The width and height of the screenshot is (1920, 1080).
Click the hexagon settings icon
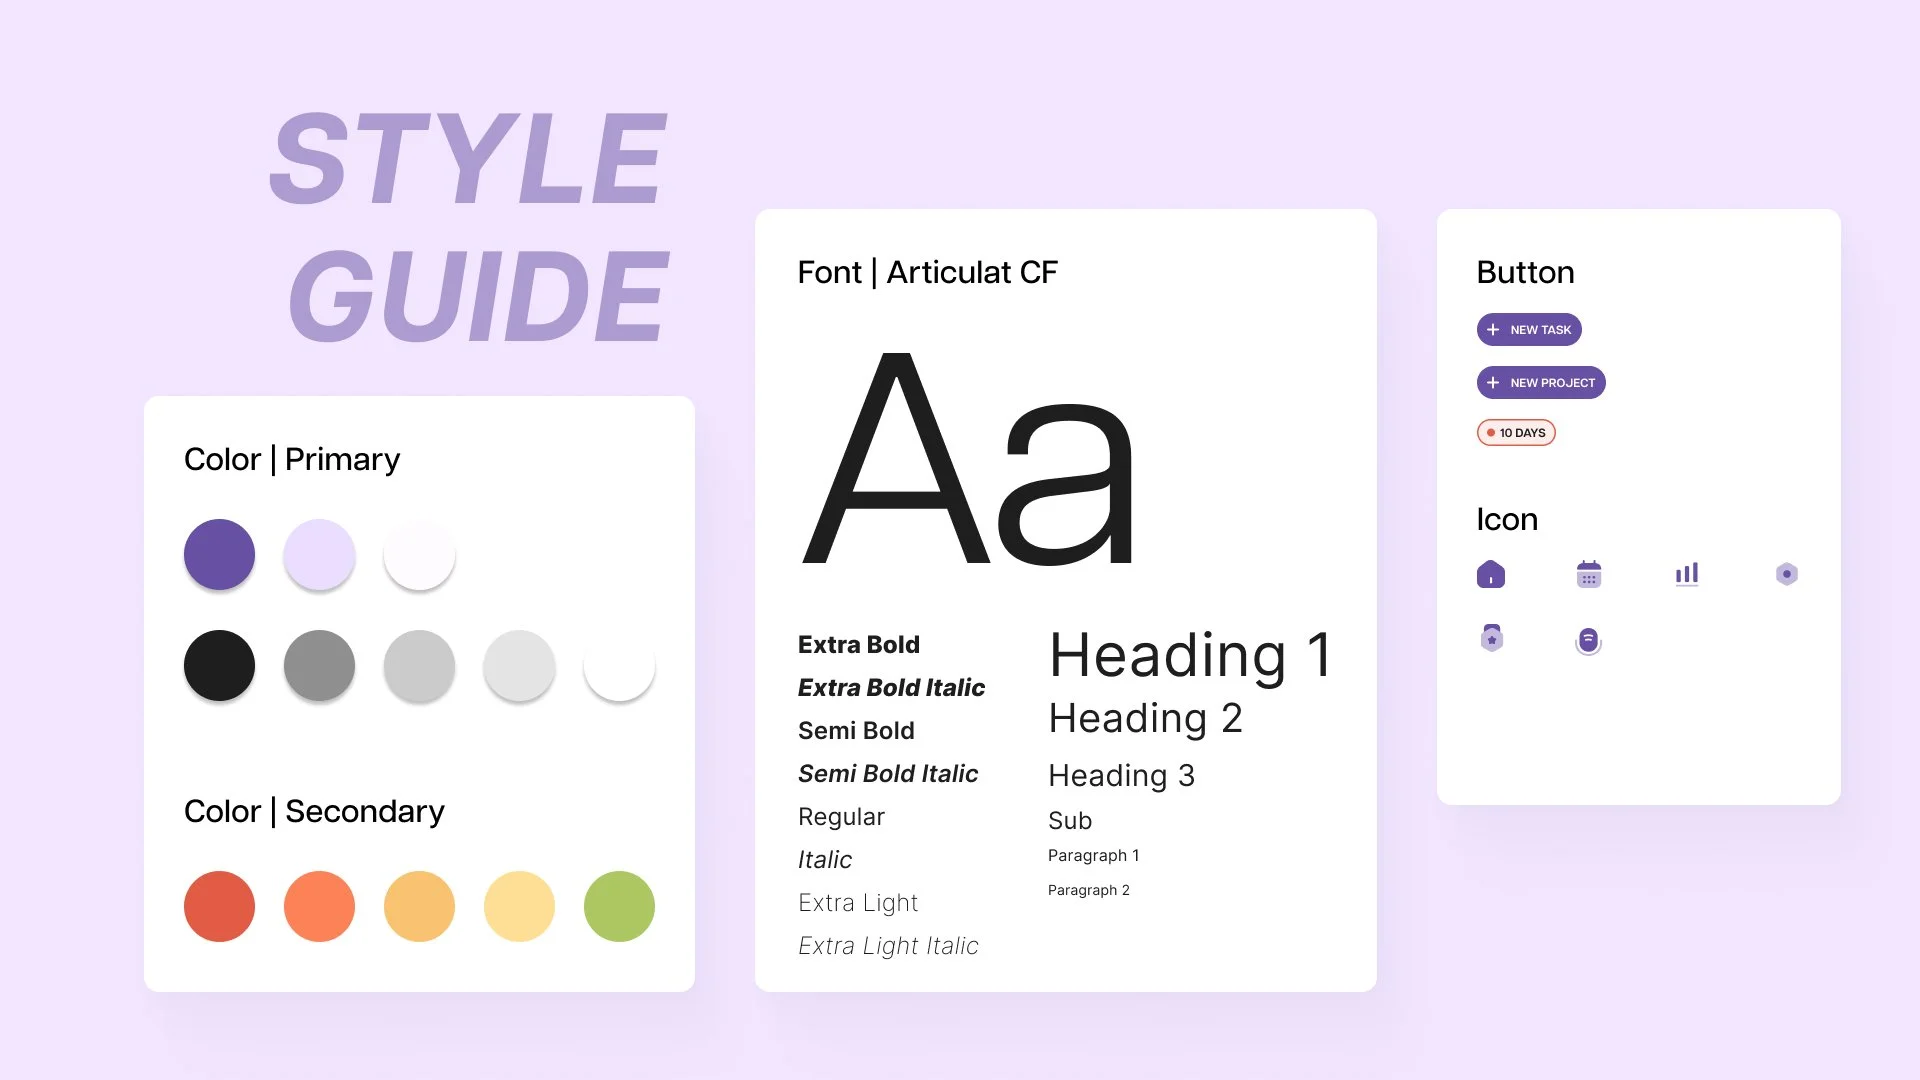click(x=1786, y=574)
